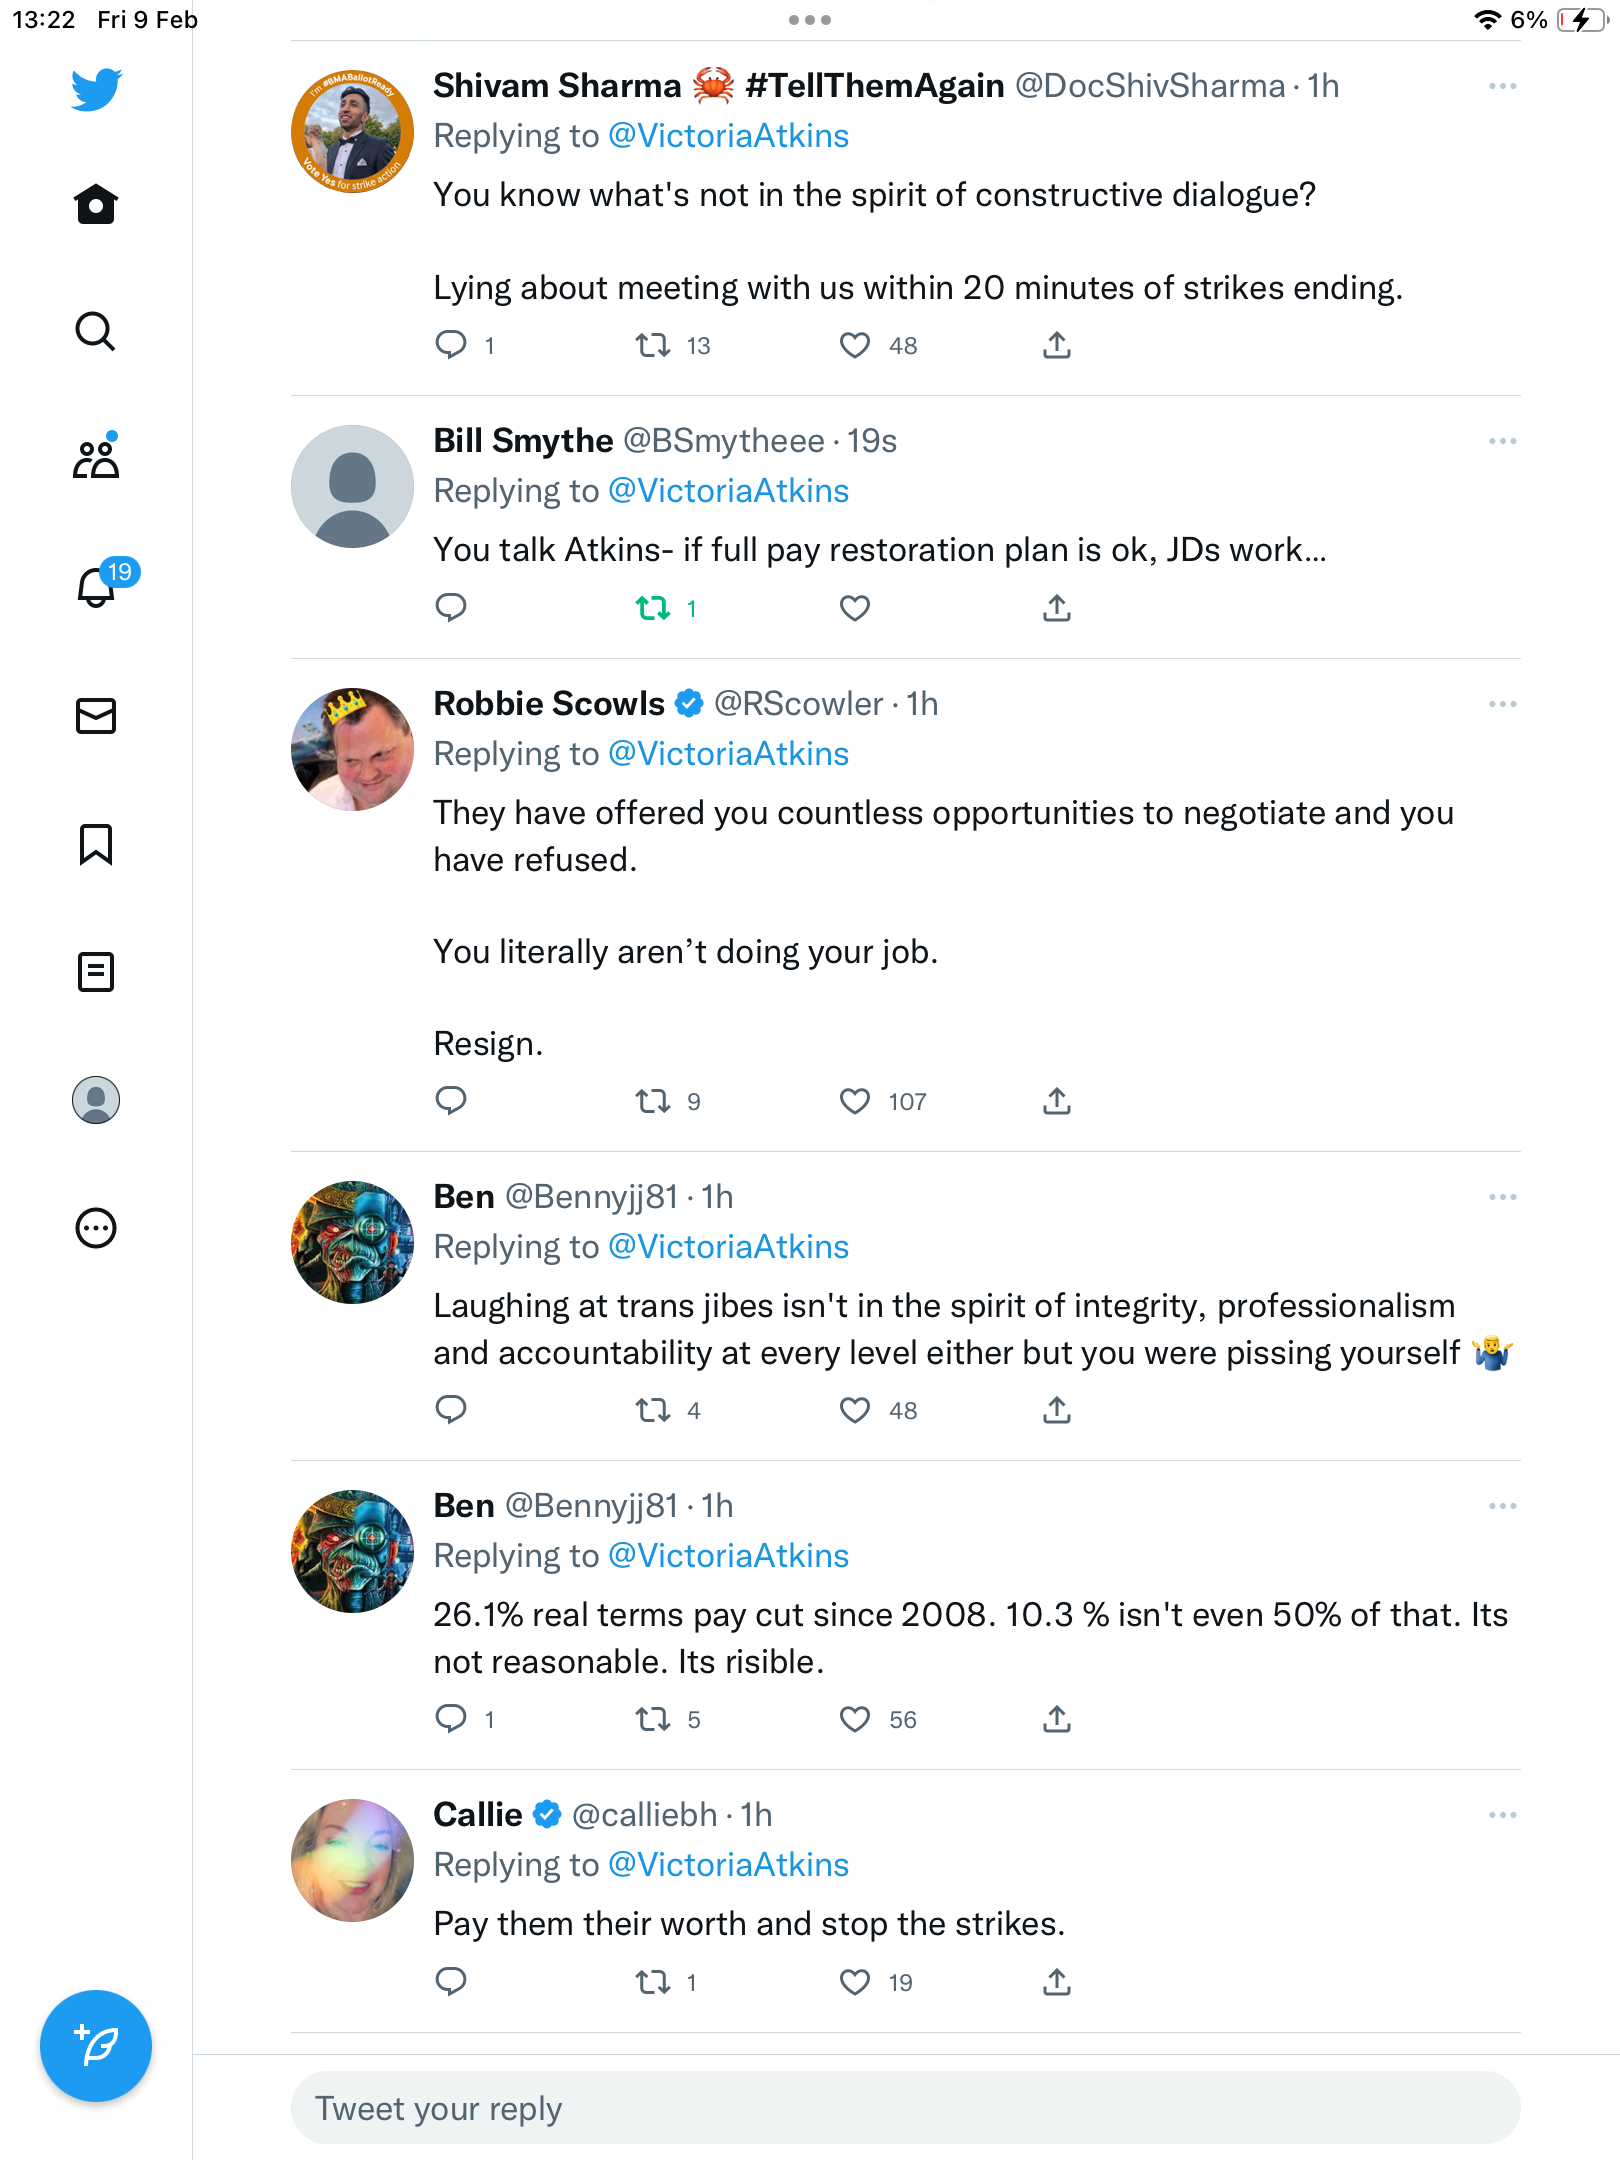Open the Home feed icon
The height and width of the screenshot is (2160, 1620).
[96, 204]
